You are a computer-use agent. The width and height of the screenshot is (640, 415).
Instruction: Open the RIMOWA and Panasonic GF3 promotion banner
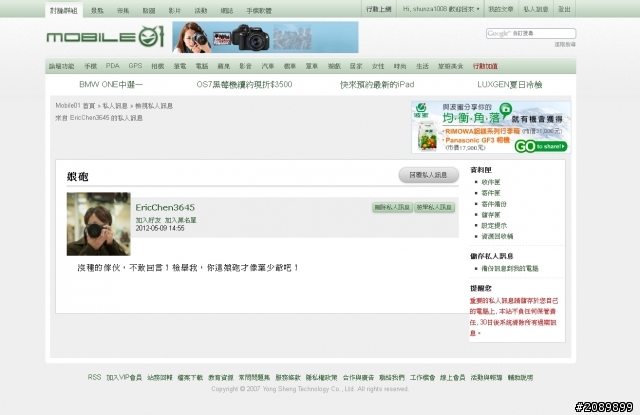tap(491, 127)
